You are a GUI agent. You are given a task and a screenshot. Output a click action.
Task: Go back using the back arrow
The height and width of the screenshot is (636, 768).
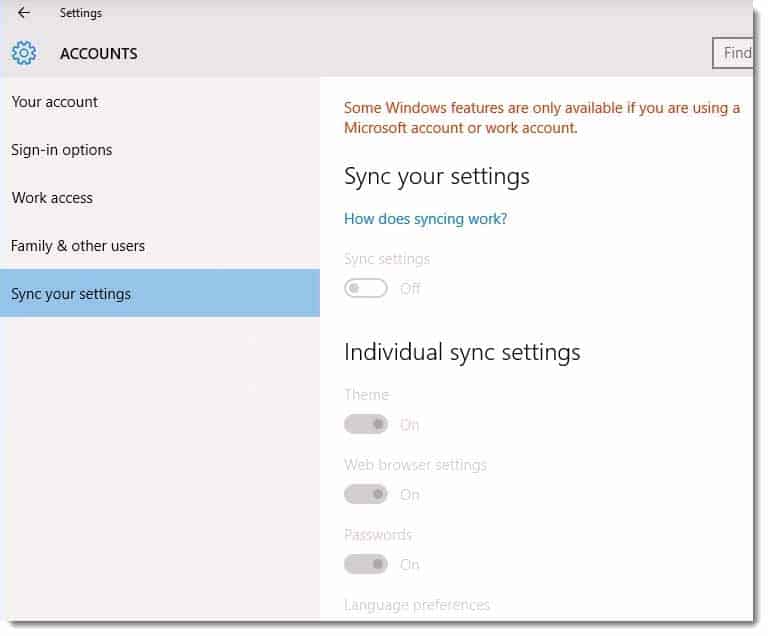pyautogui.click(x=24, y=13)
